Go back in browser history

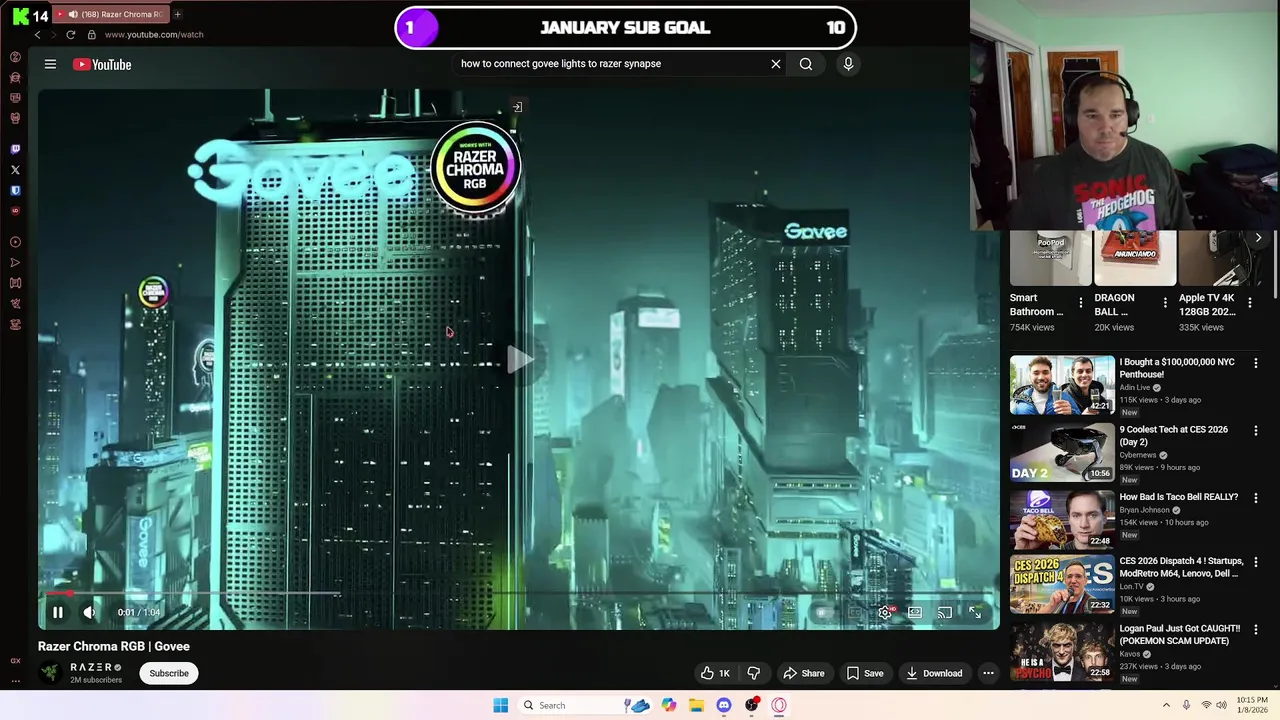coord(38,34)
